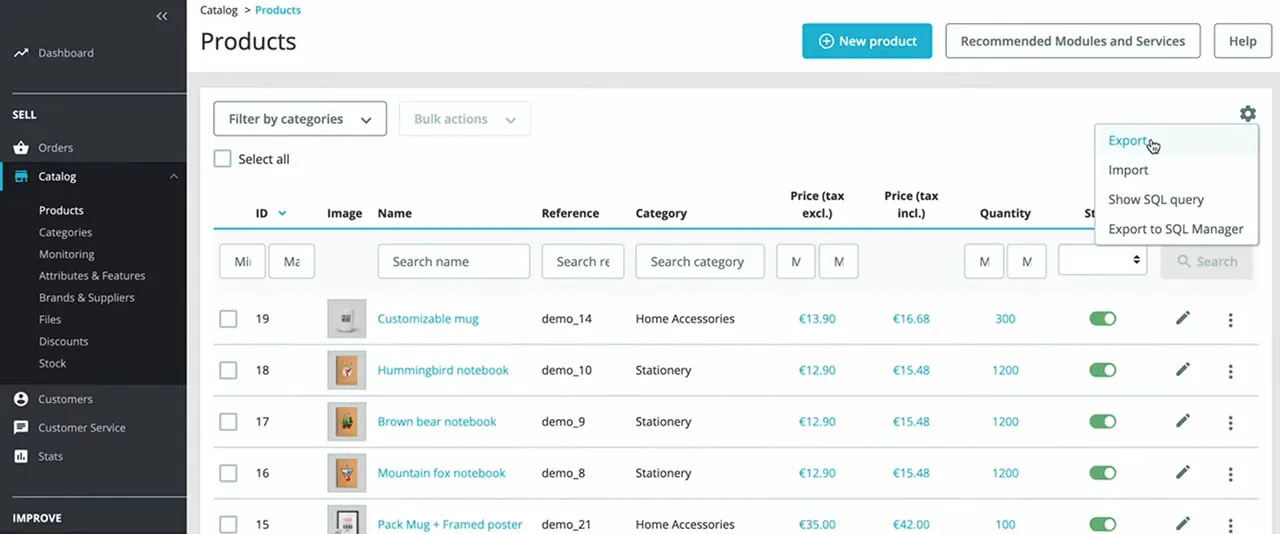Edit Pack Mug + Framed poster pencil icon
The width and height of the screenshot is (1280, 534).
tap(1183, 523)
